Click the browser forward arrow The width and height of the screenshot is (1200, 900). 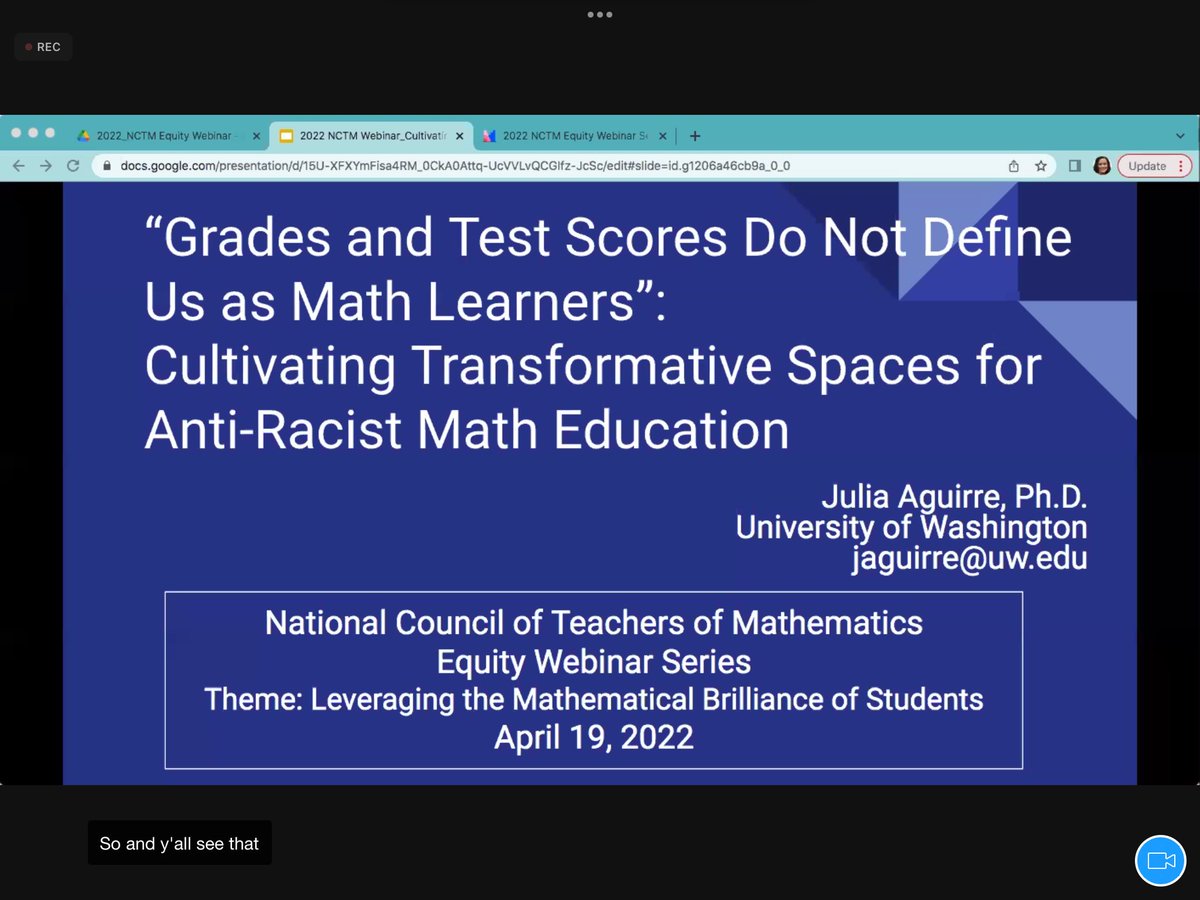click(45, 166)
